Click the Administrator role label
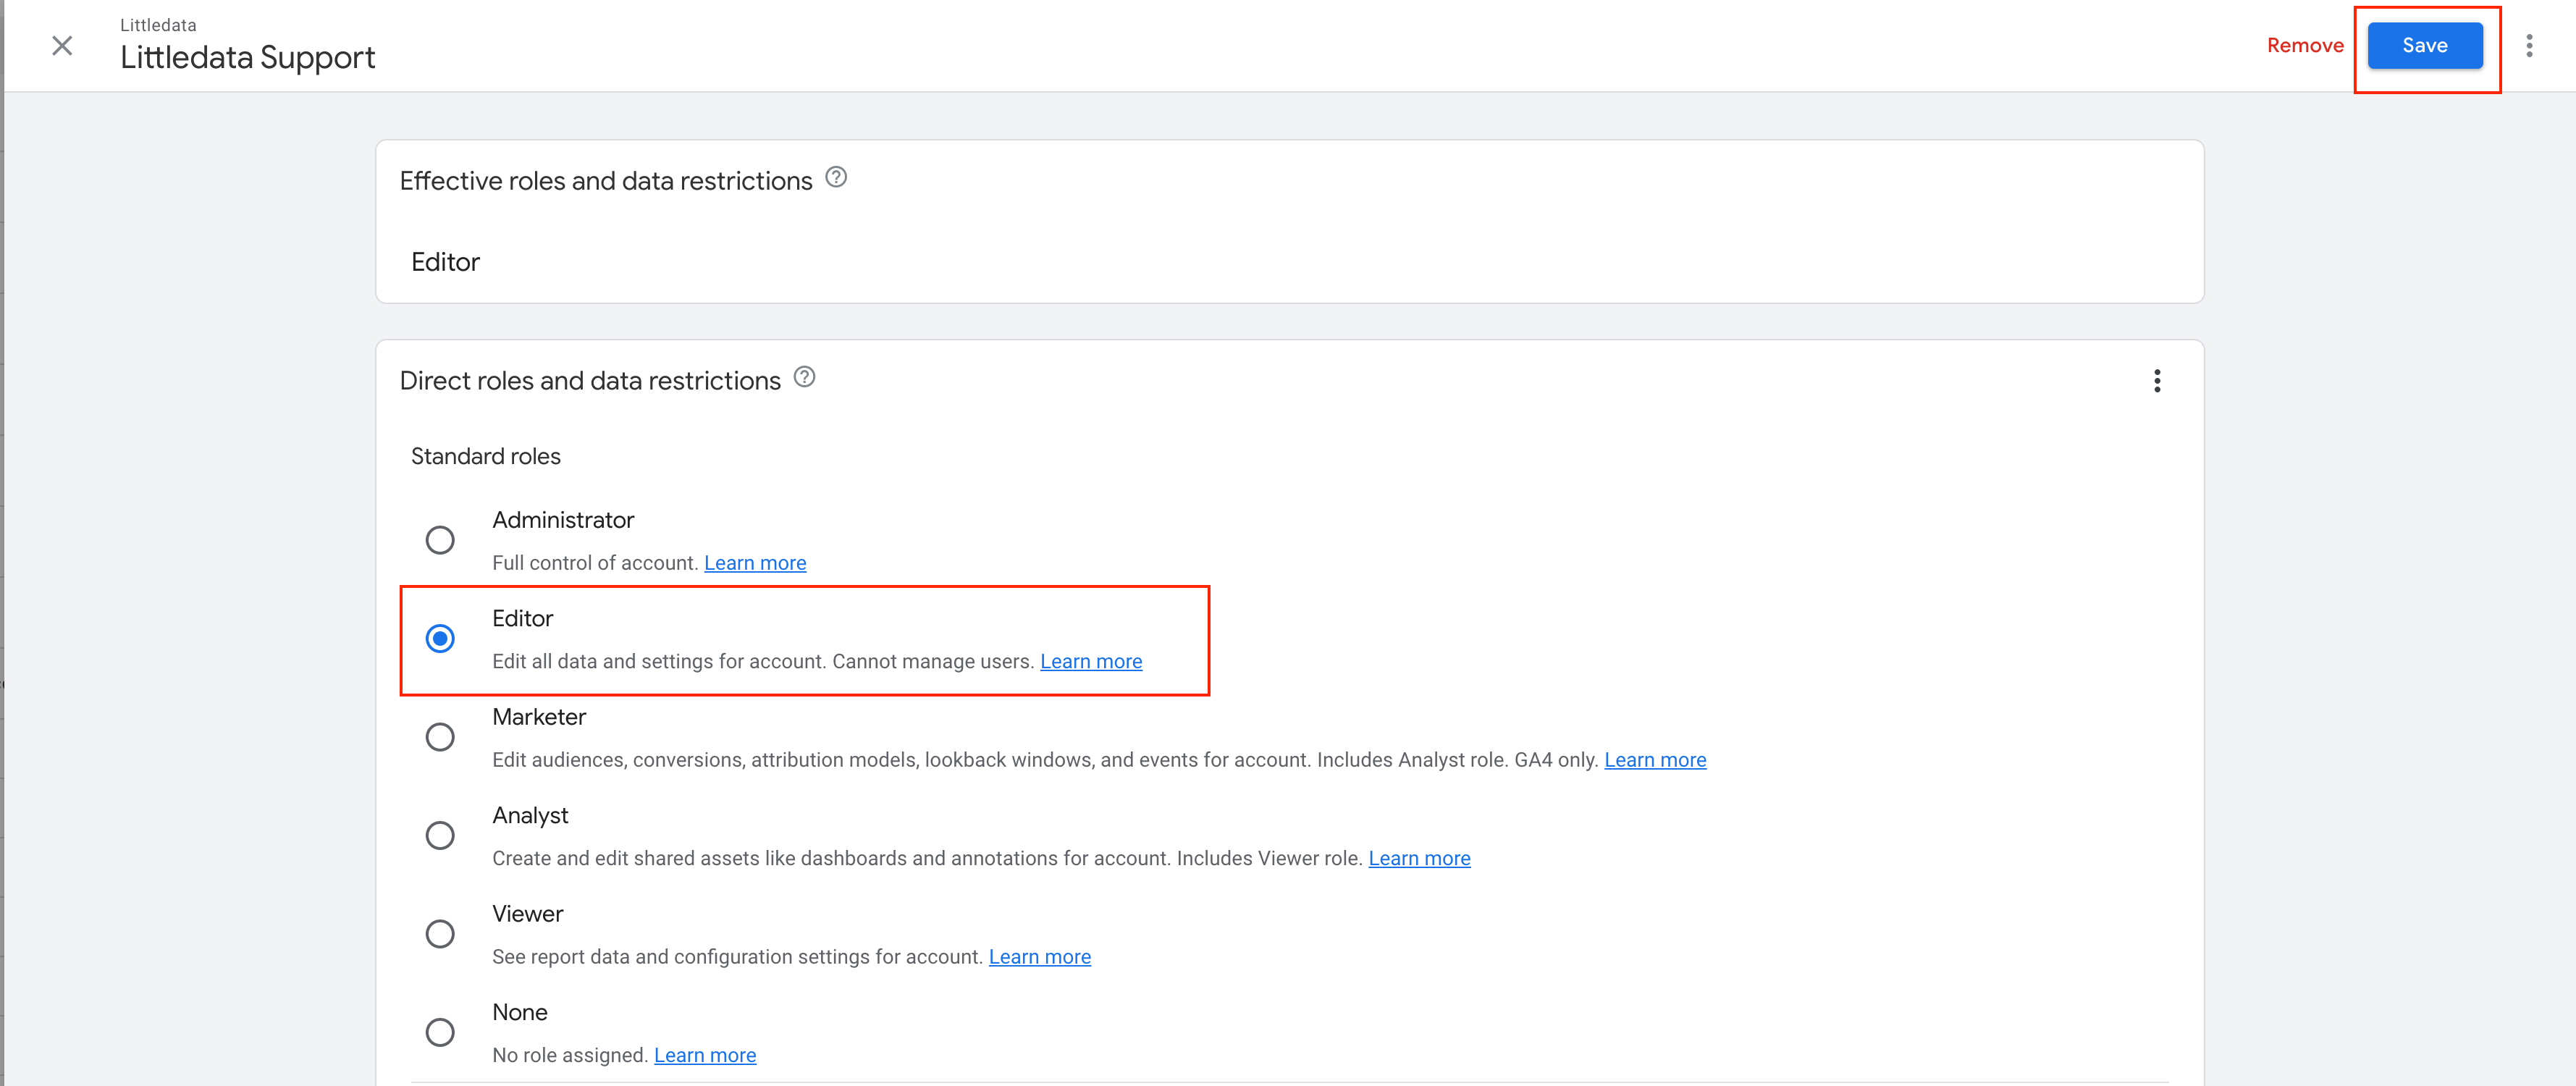Screen dimensions: 2576x1086 563,520
